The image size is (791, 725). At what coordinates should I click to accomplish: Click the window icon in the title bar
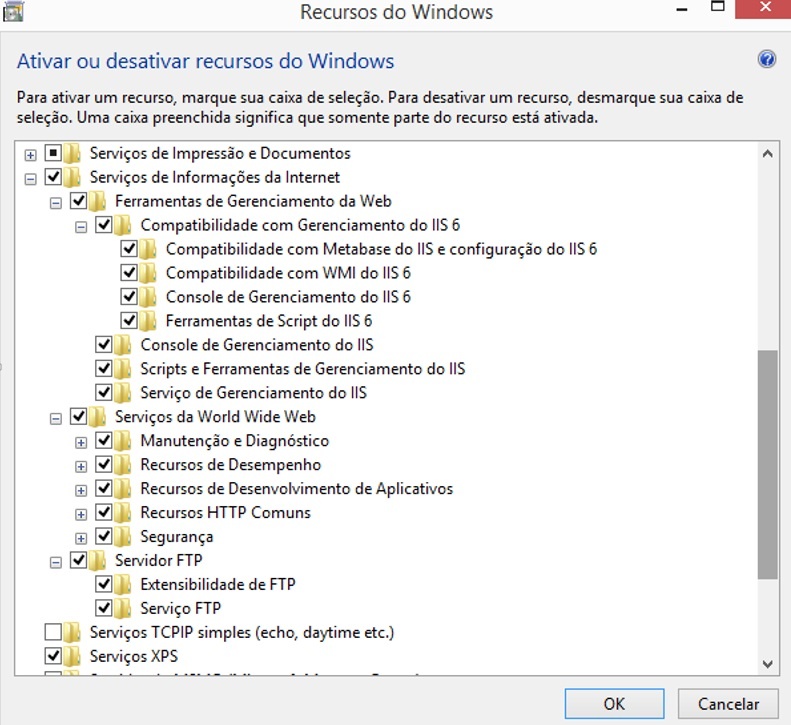point(13,10)
